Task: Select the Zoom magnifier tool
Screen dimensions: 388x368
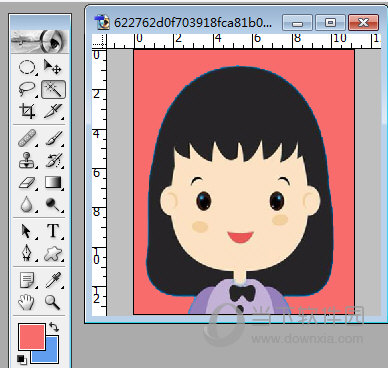Action: (53, 302)
